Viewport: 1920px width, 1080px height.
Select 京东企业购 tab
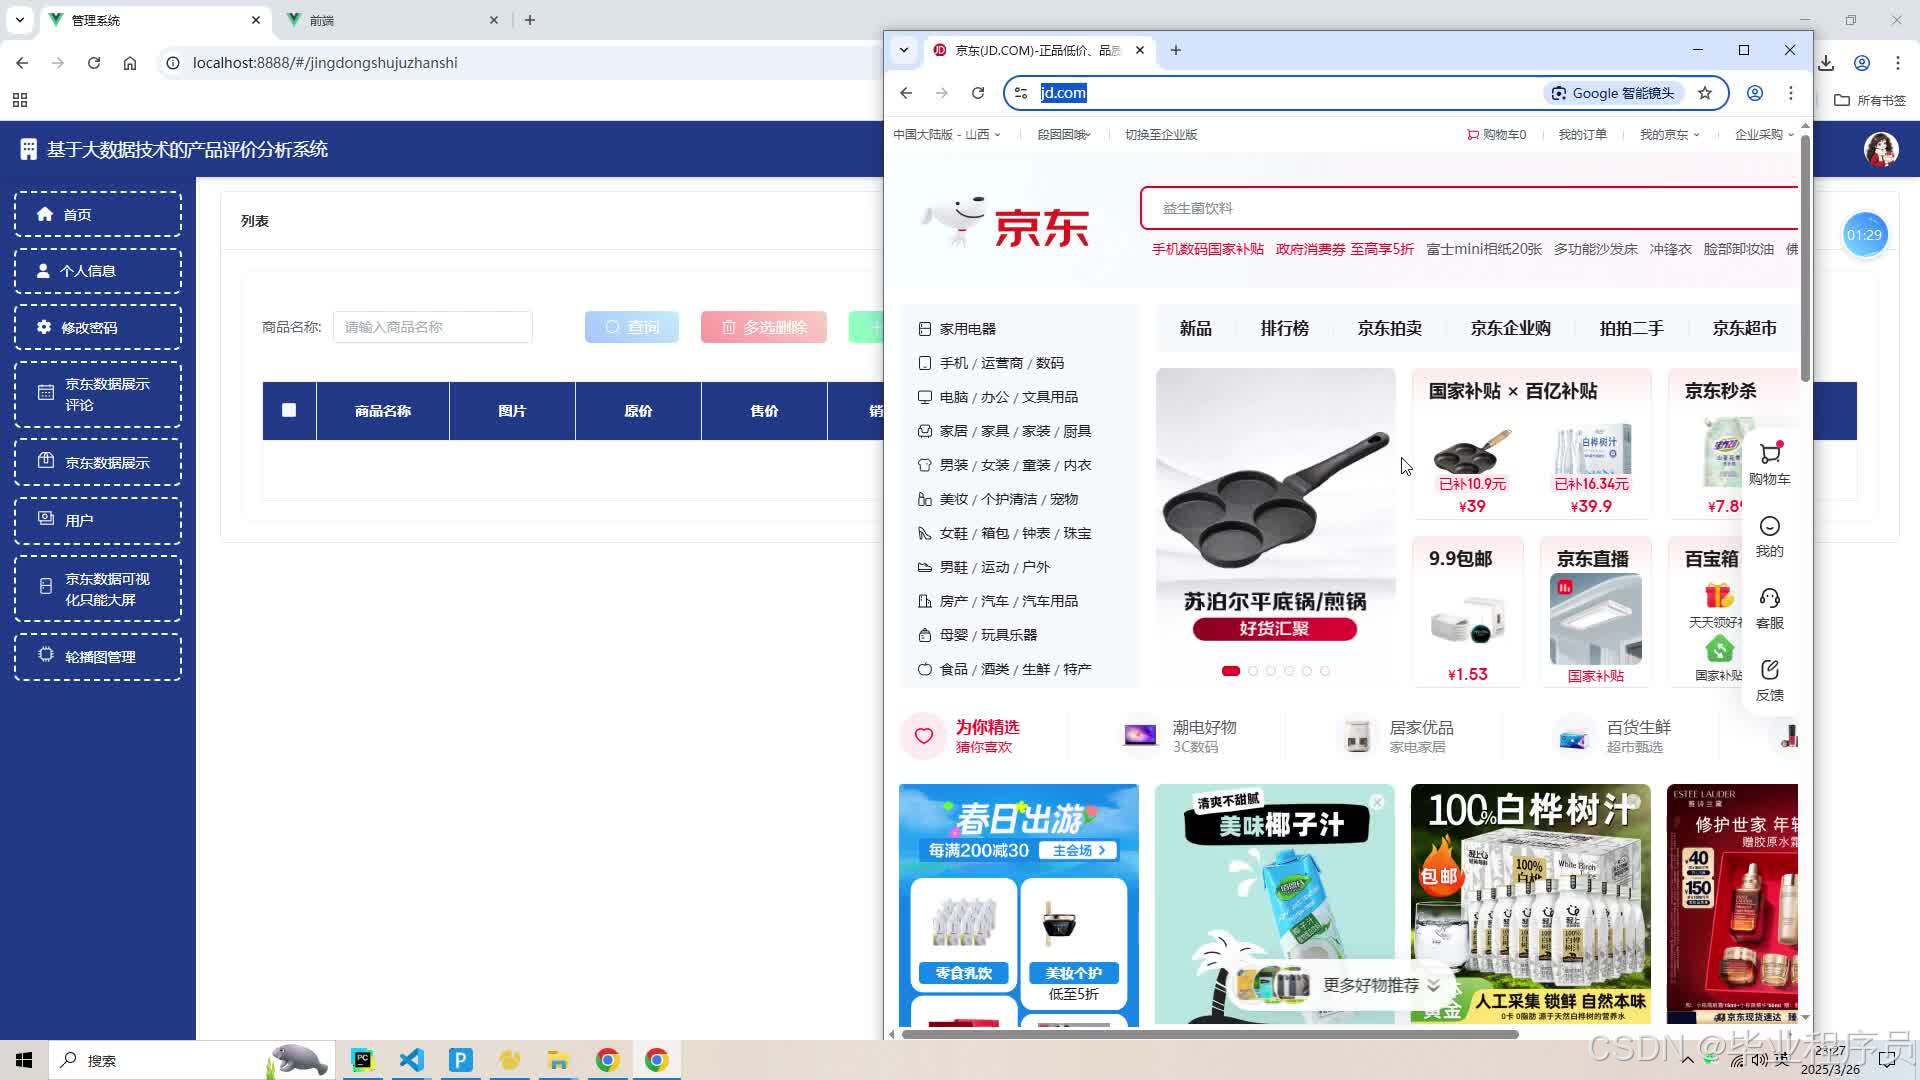pos(1510,328)
